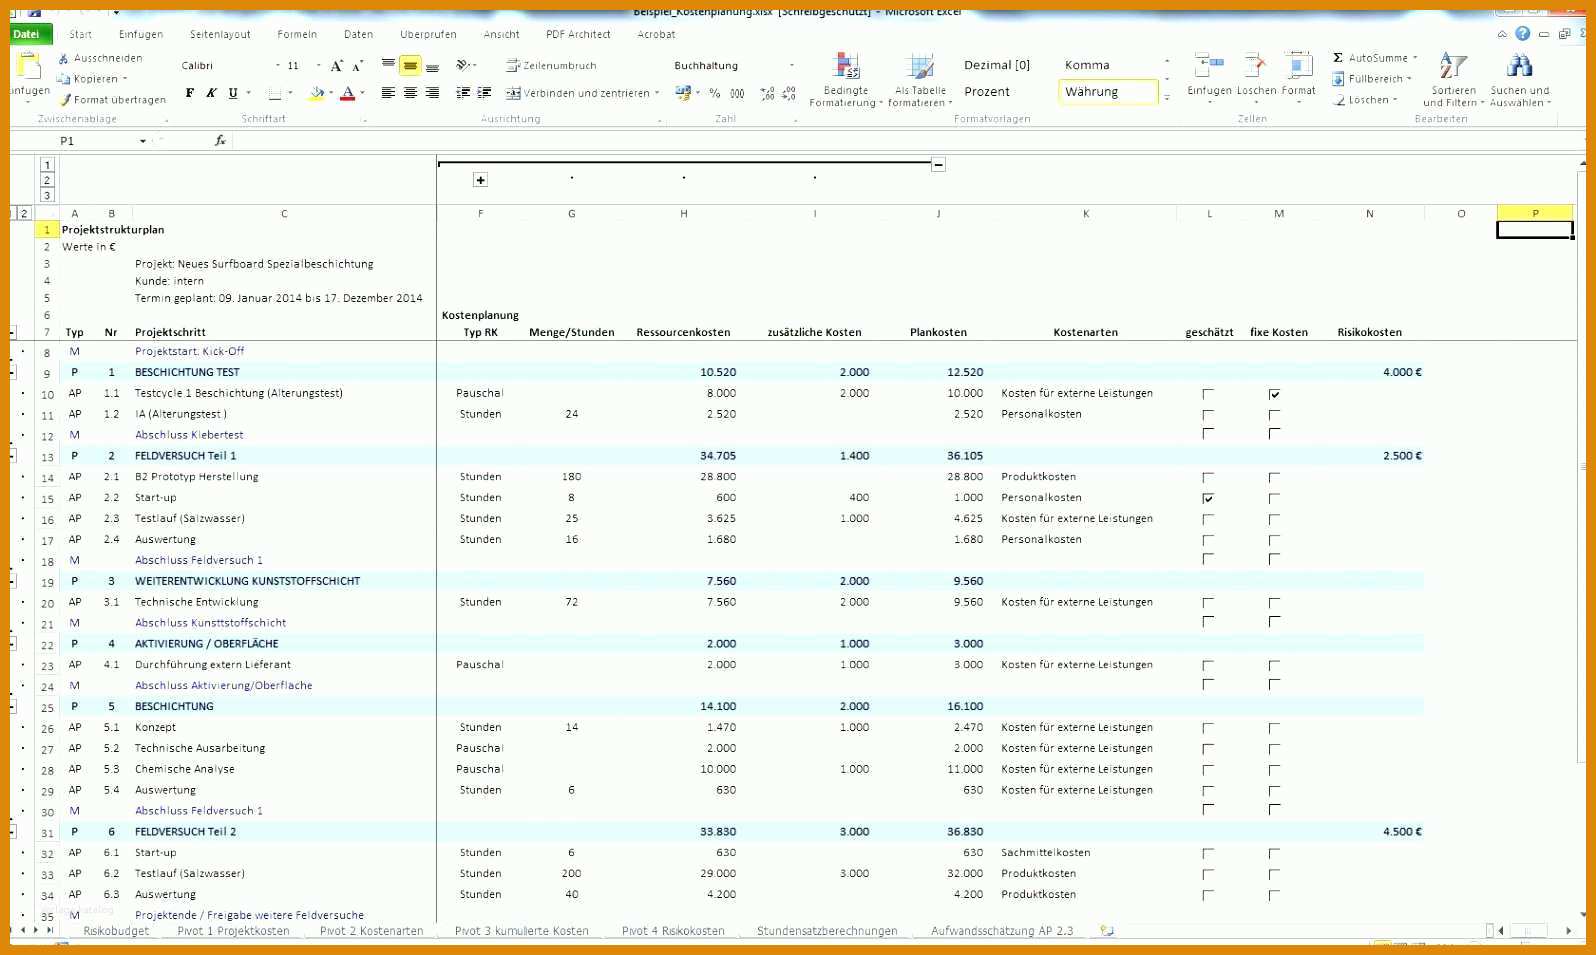Apply percent style (%) format
The width and height of the screenshot is (1596, 955).
click(714, 93)
